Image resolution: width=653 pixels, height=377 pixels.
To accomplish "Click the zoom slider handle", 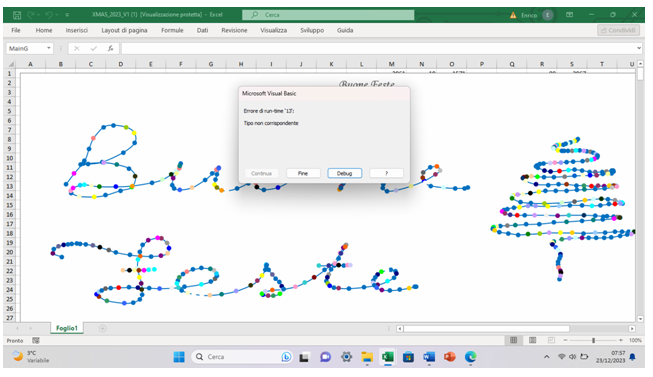I will coord(593,340).
